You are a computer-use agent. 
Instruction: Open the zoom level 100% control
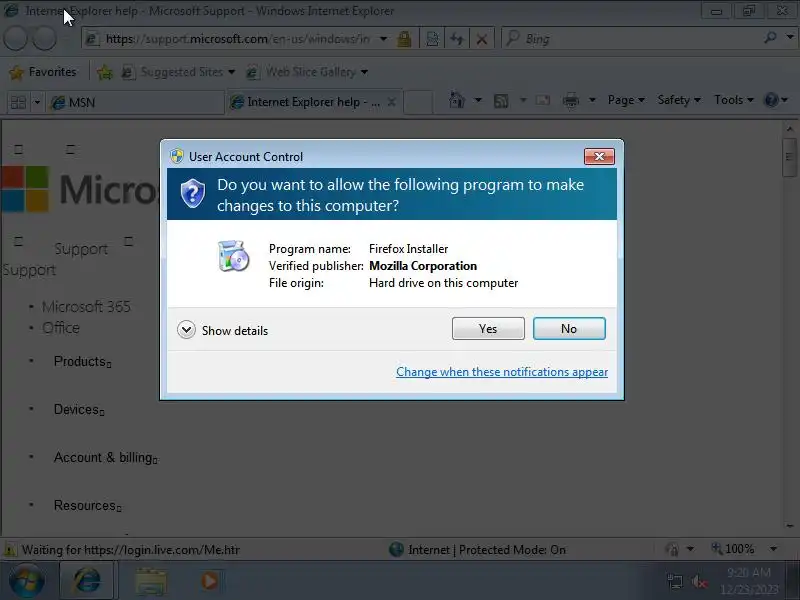[x=744, y=549]
